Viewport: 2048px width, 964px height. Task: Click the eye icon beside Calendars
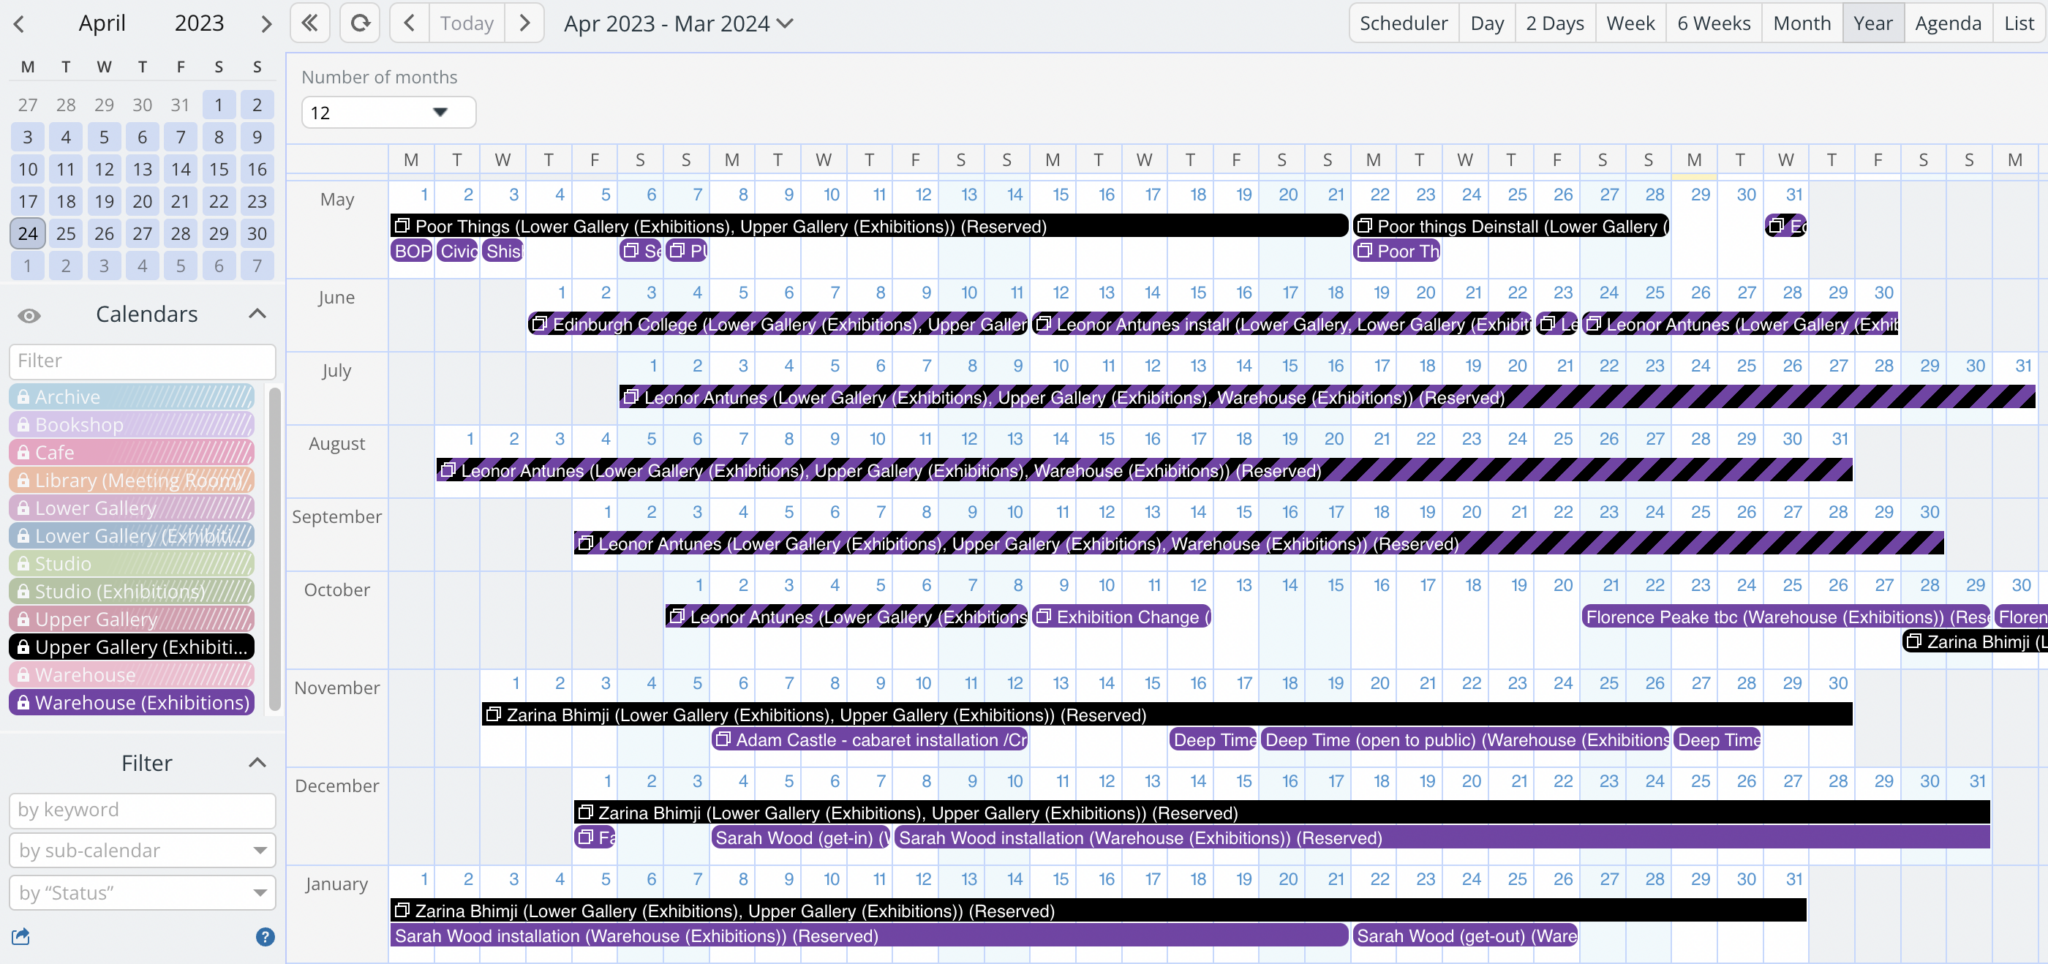coord(29,316)
